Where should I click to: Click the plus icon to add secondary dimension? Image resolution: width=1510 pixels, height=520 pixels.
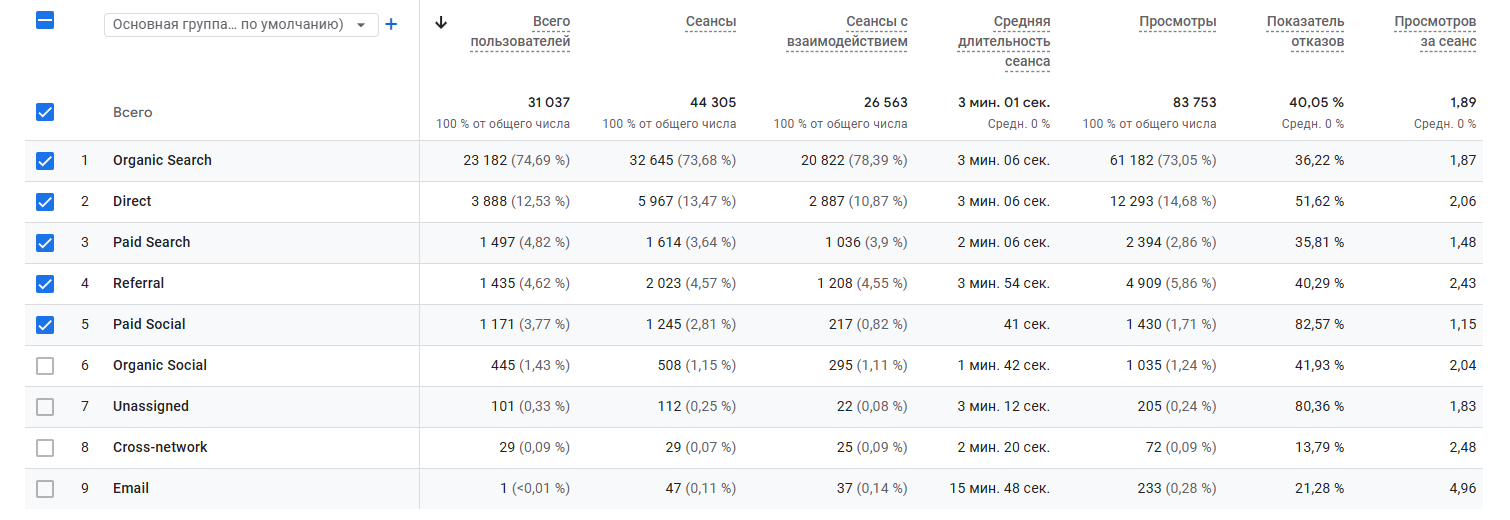(x=391, y=24)
